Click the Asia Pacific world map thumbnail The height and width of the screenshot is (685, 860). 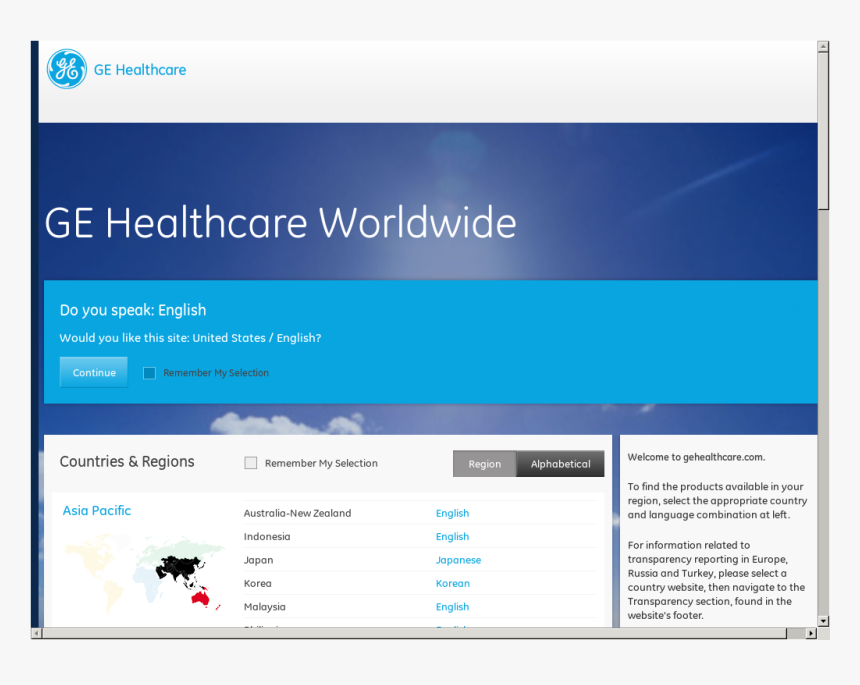coord(145,573)
